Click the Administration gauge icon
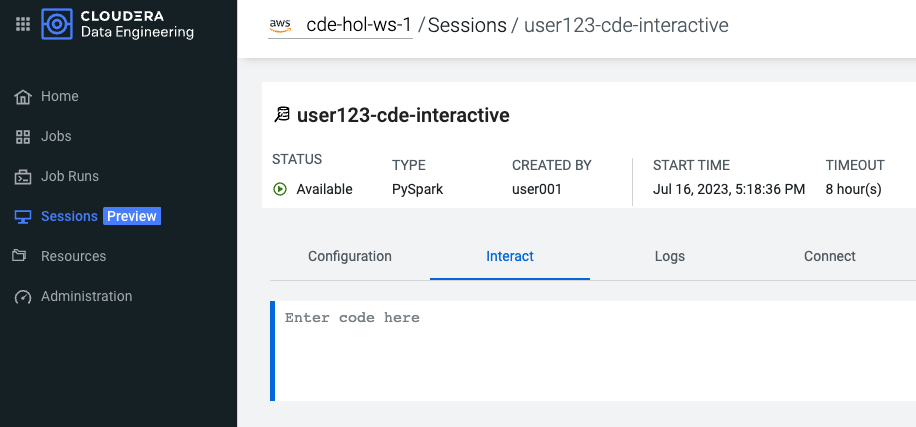916x427 pixels. (23, 297)
